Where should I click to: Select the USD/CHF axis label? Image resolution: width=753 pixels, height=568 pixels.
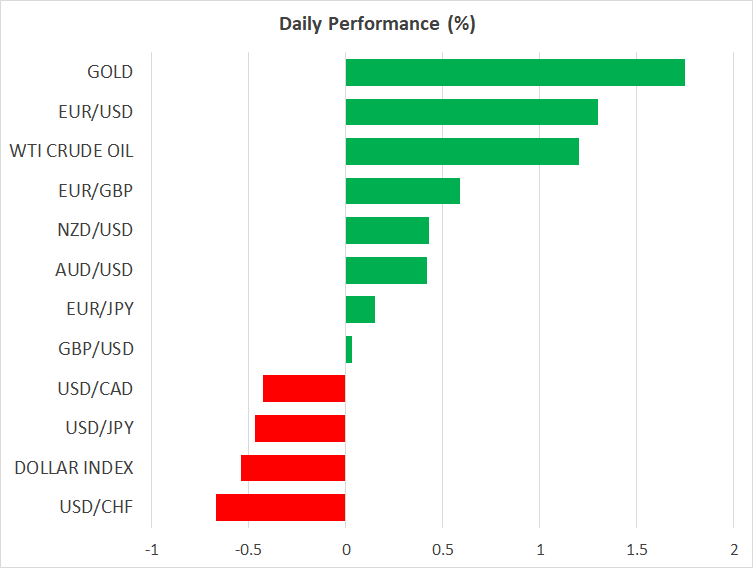96,507
